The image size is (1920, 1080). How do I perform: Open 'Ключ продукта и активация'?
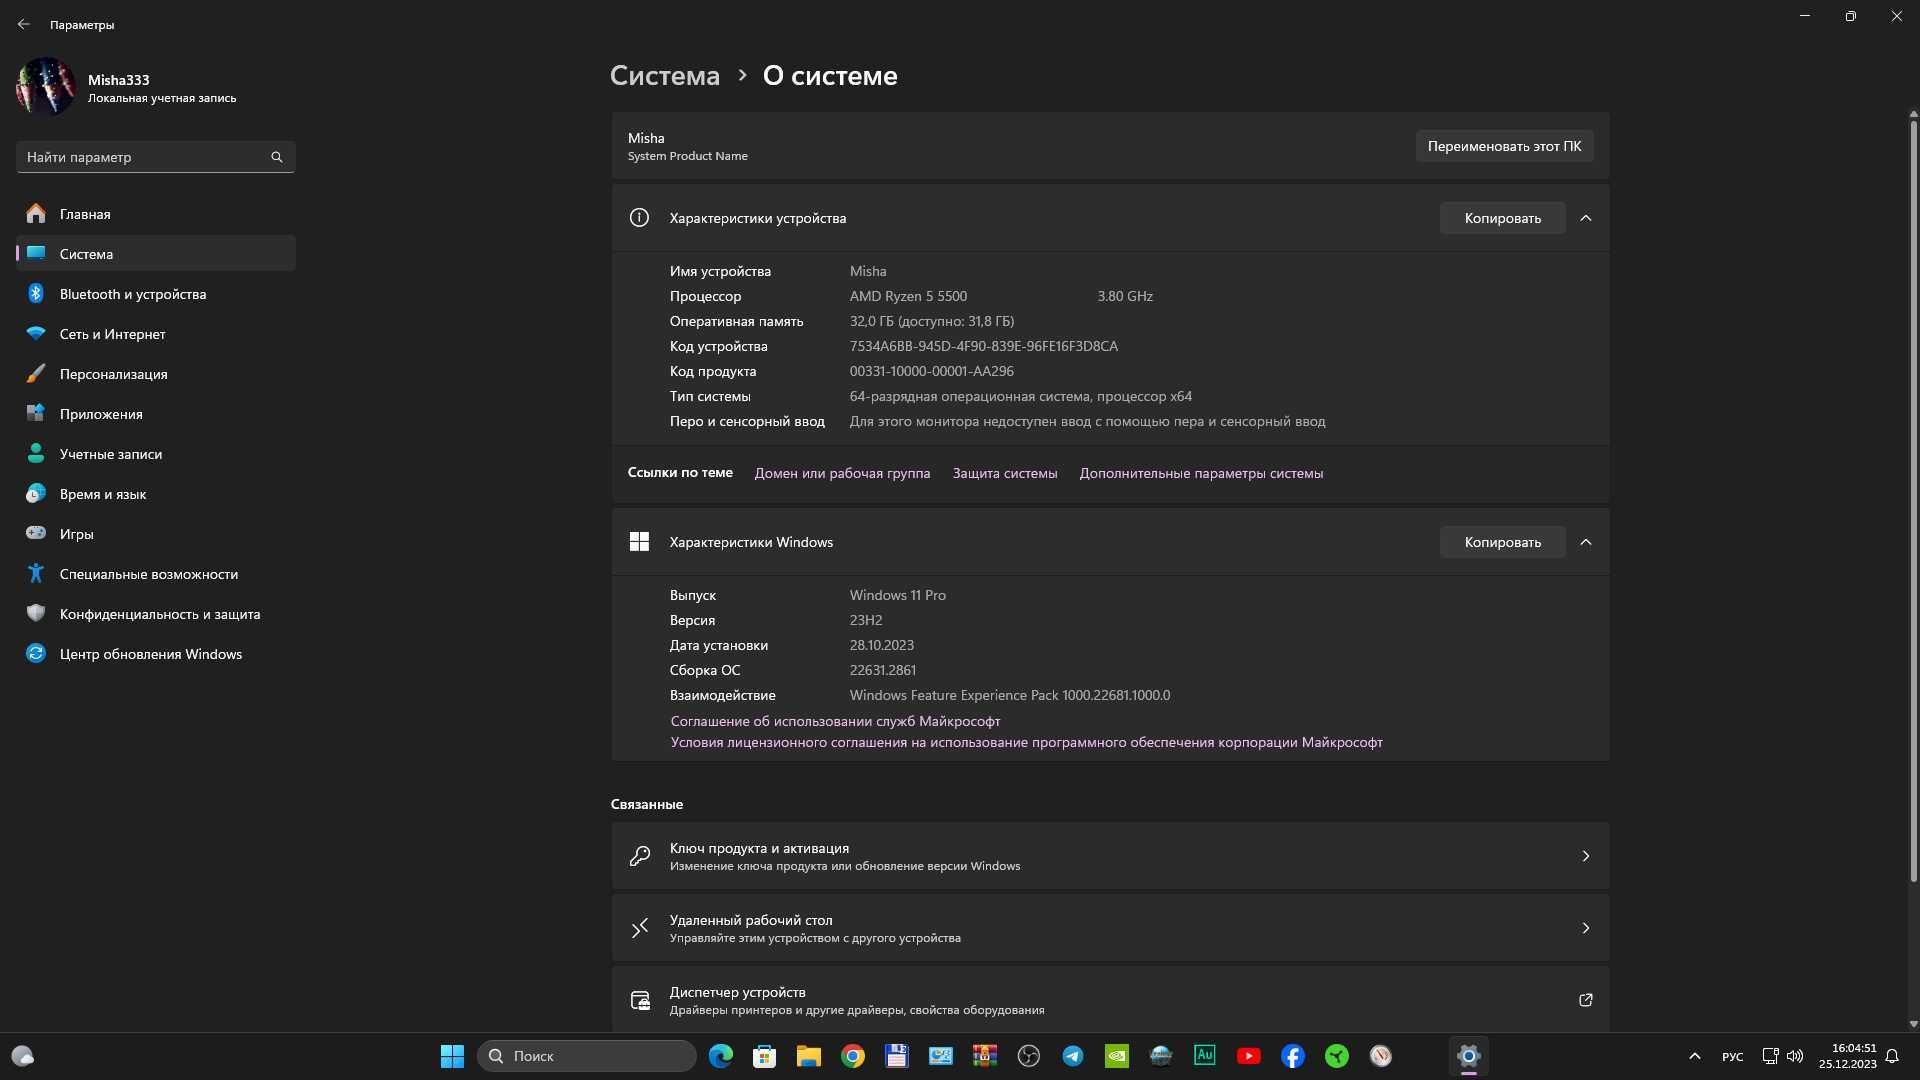coord(1110,856)
